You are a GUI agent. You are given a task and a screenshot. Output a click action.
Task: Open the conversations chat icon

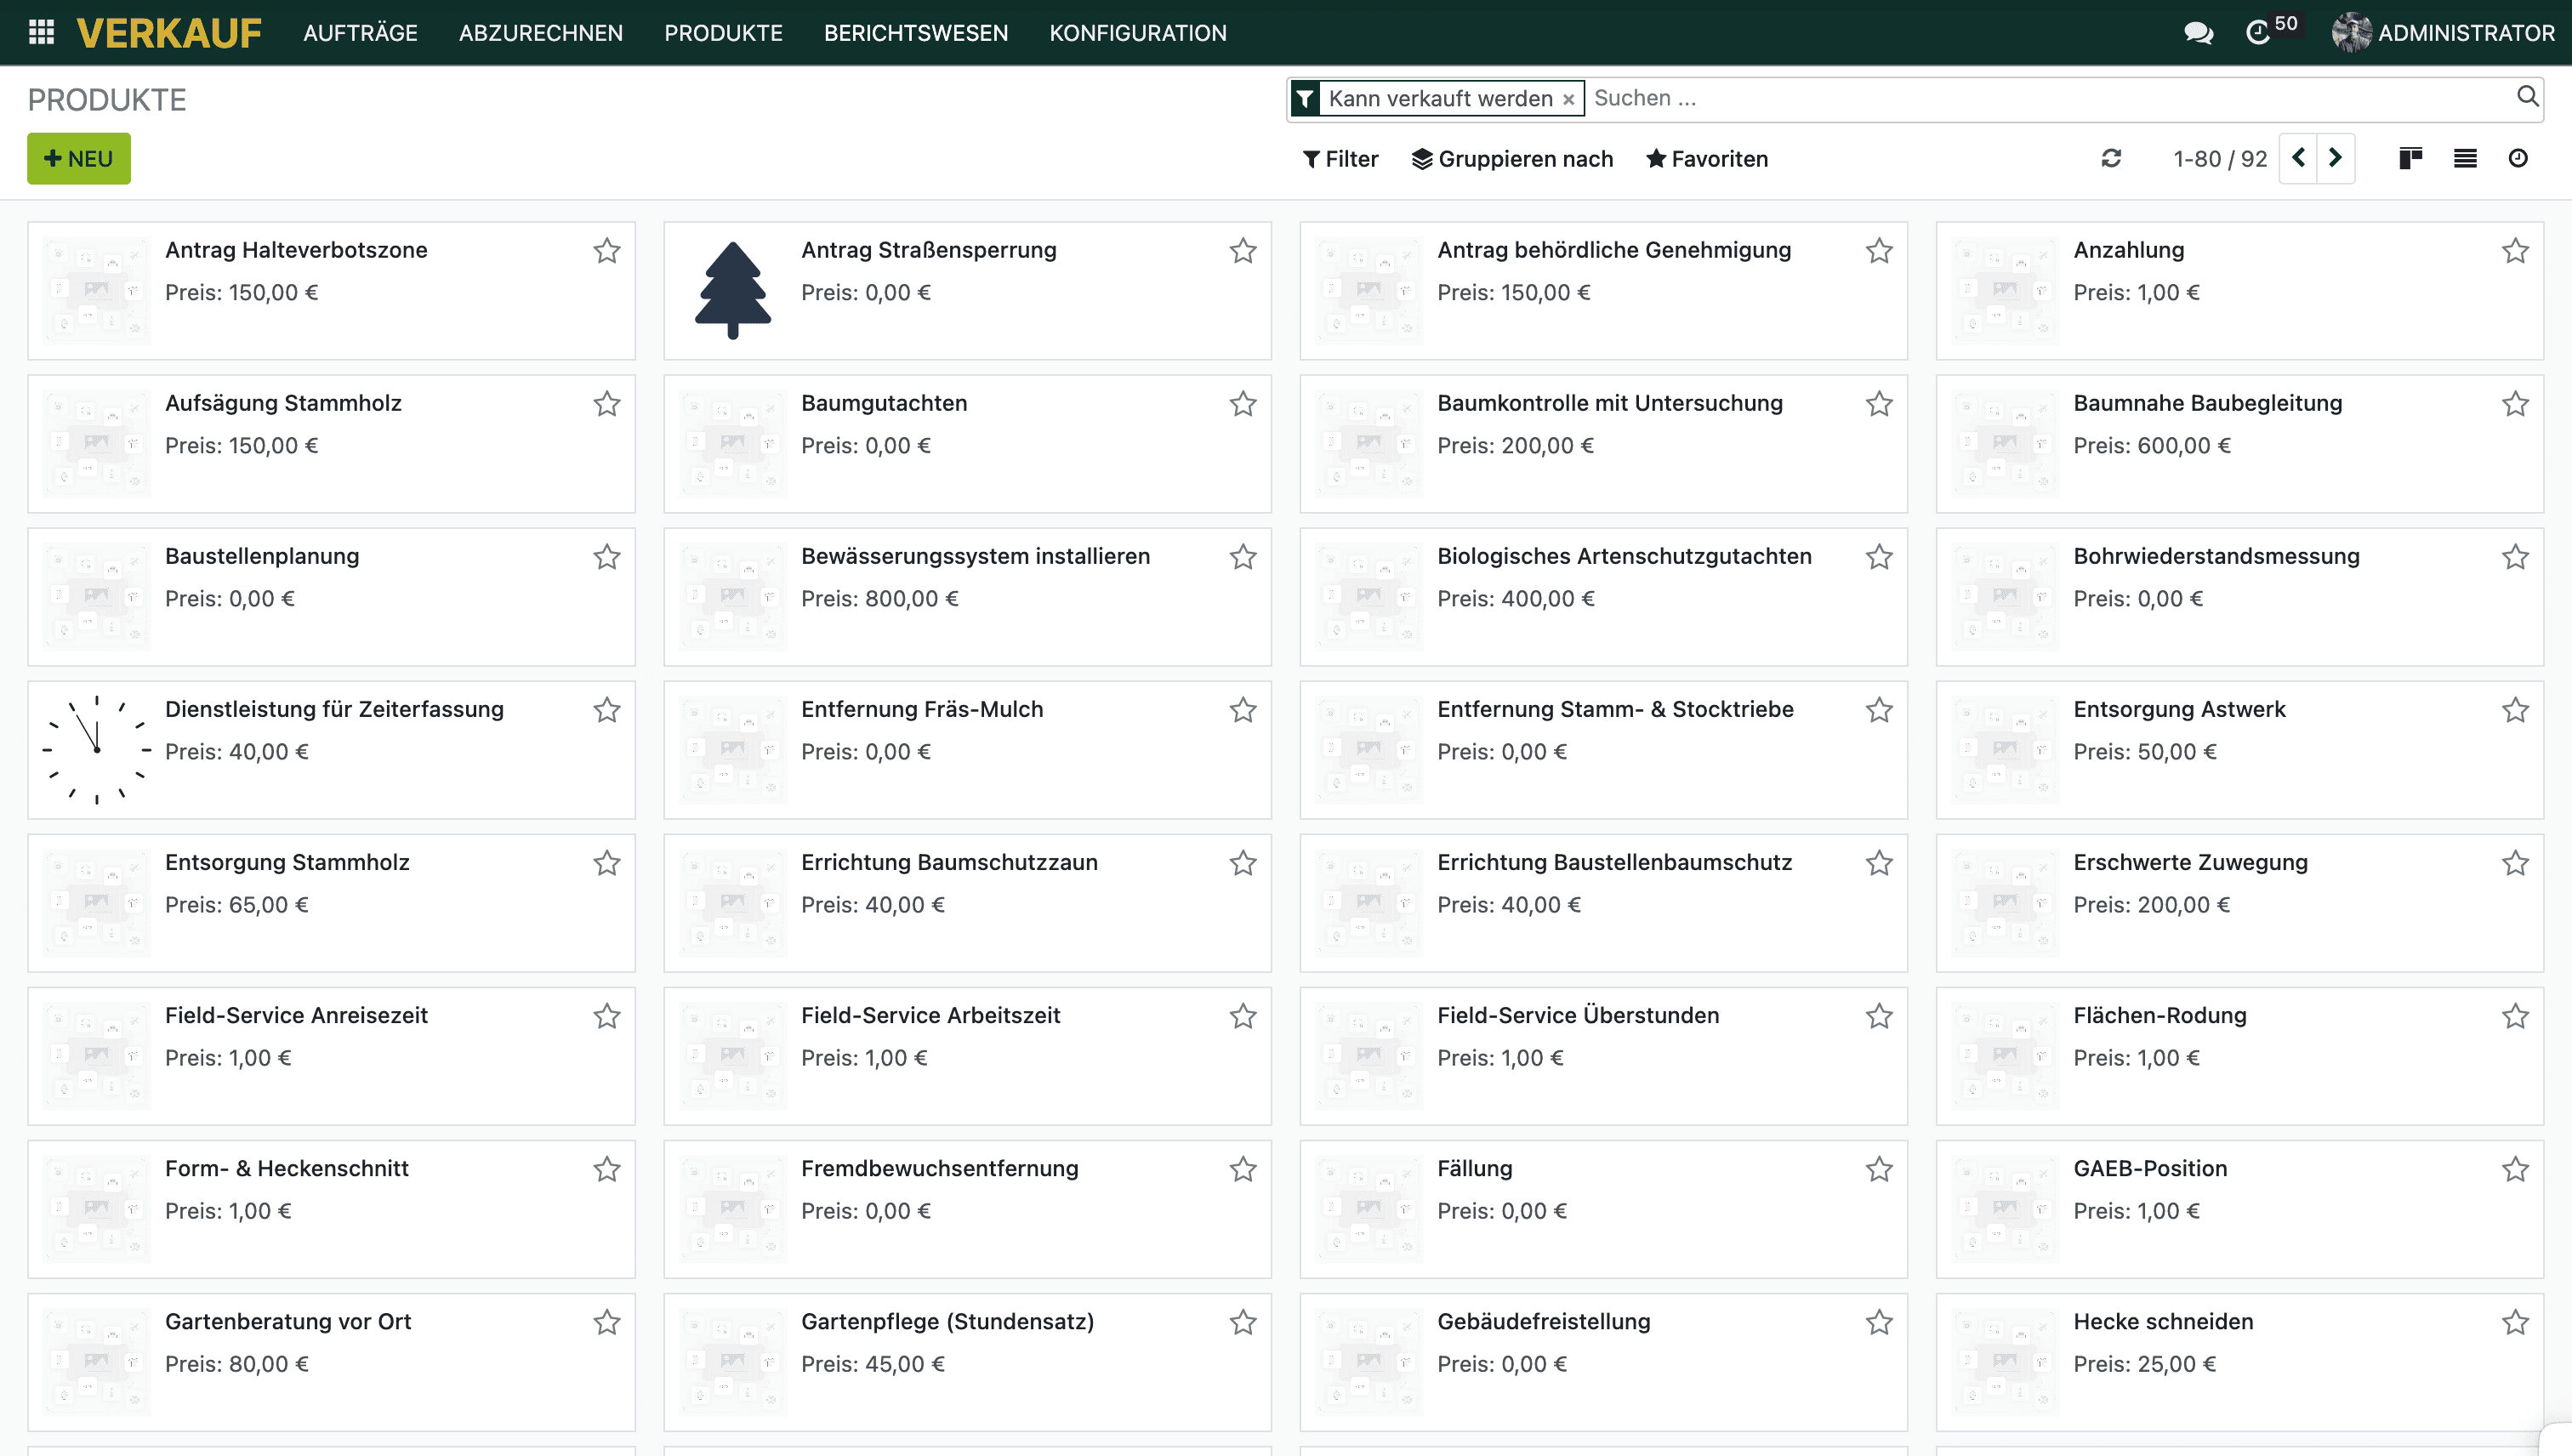[x=2197, y=33]
